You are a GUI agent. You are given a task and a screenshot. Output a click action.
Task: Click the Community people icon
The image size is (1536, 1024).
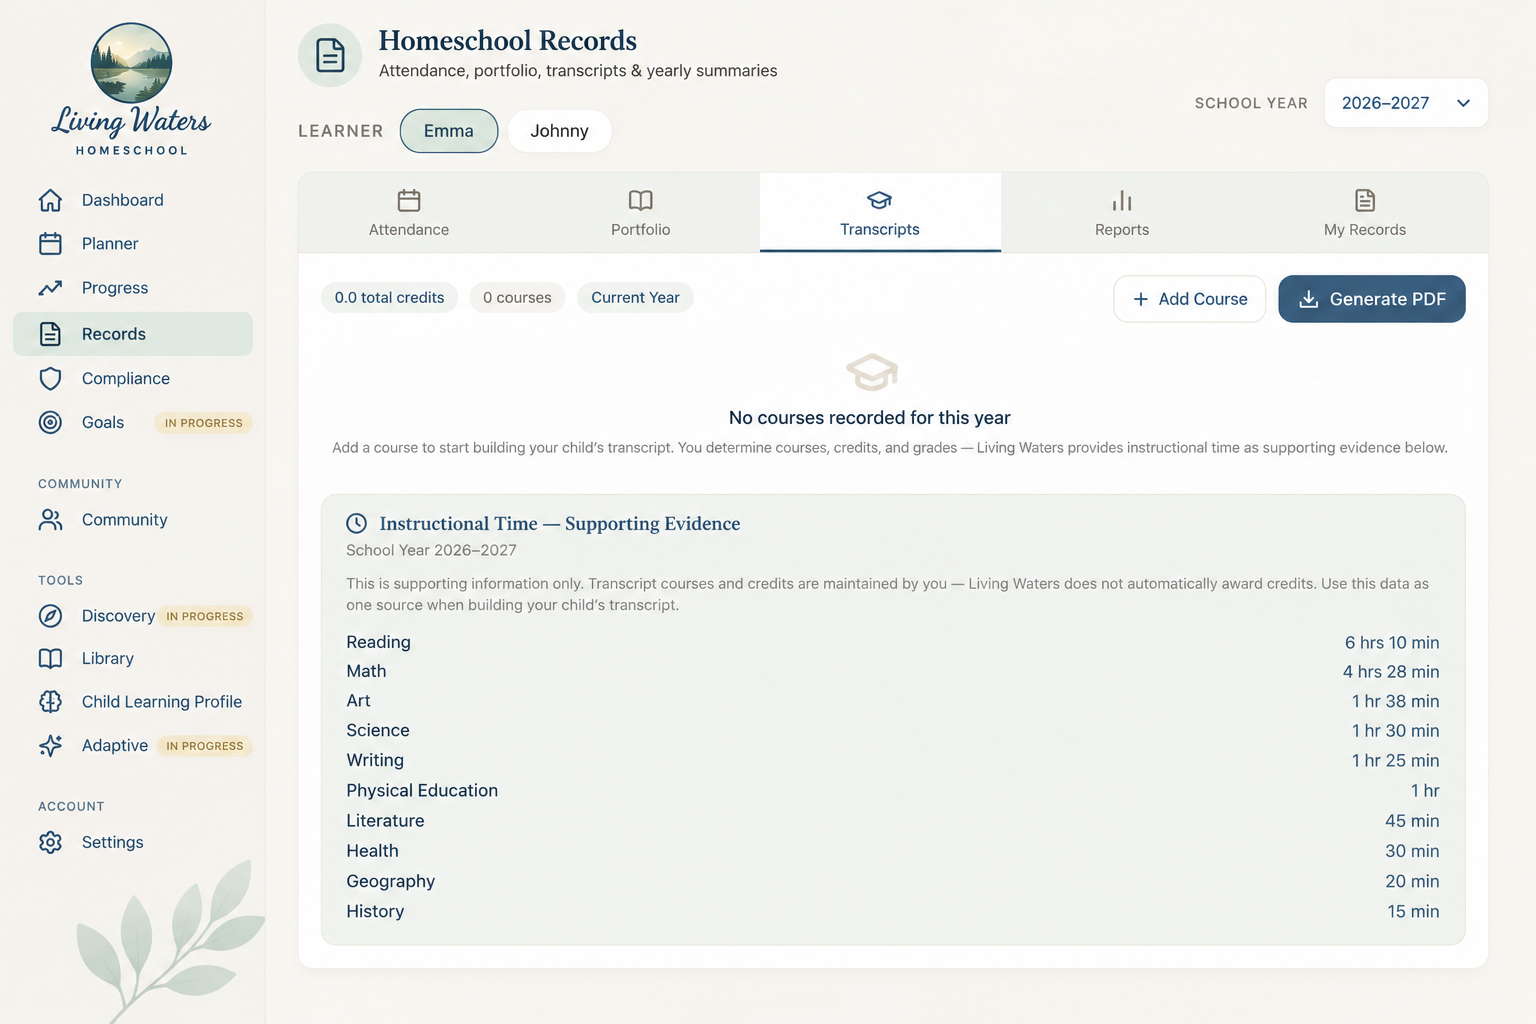[50, 520]
